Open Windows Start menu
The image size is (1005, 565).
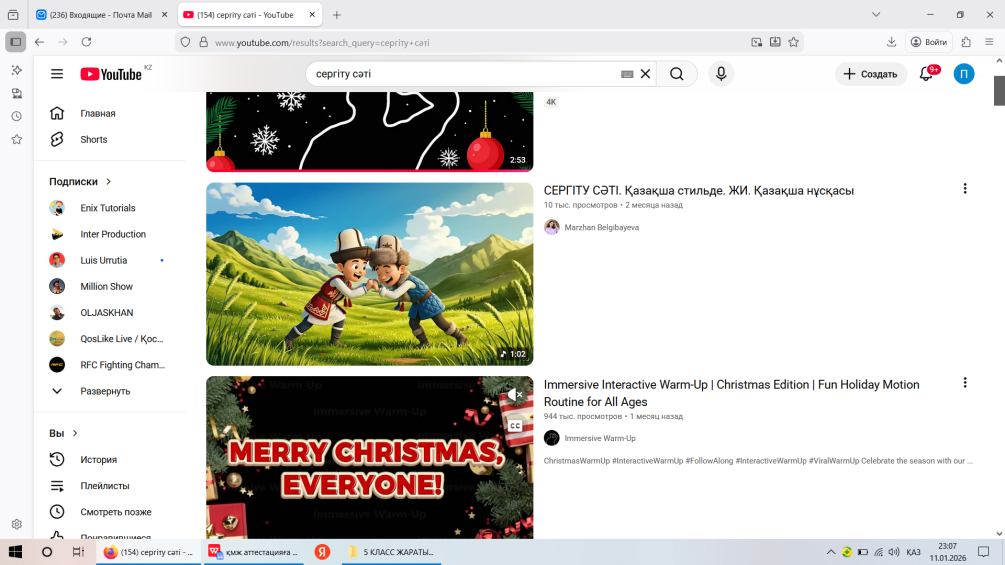tap(15, 552)
